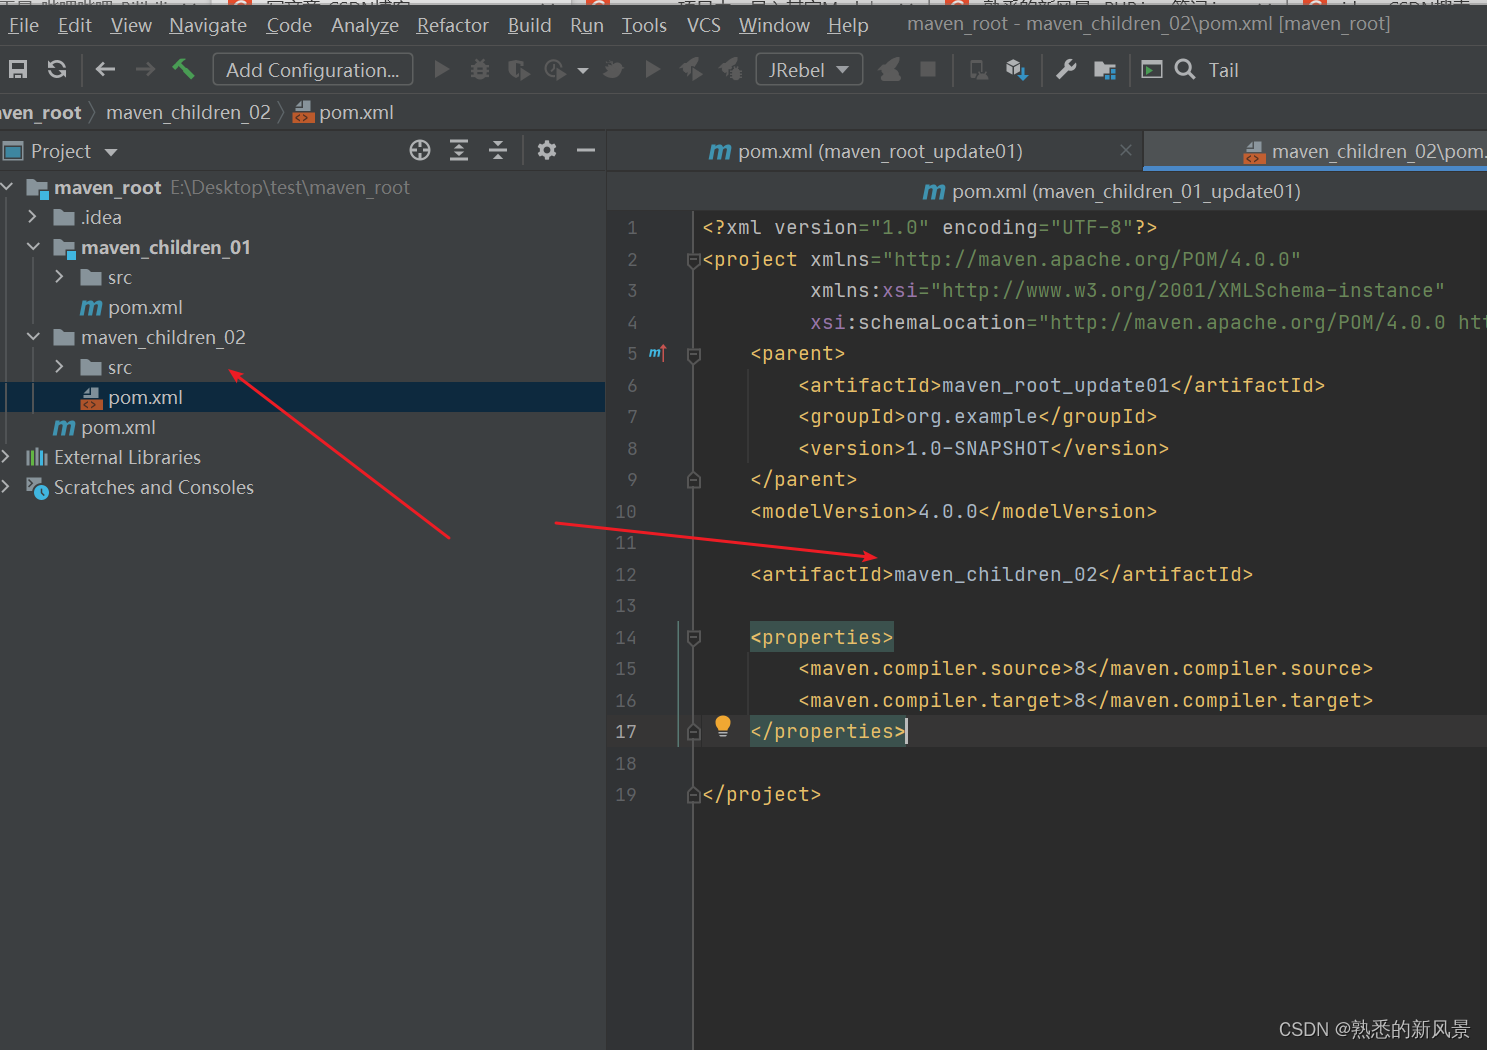Open the Navigate menu

click(208, 25)
